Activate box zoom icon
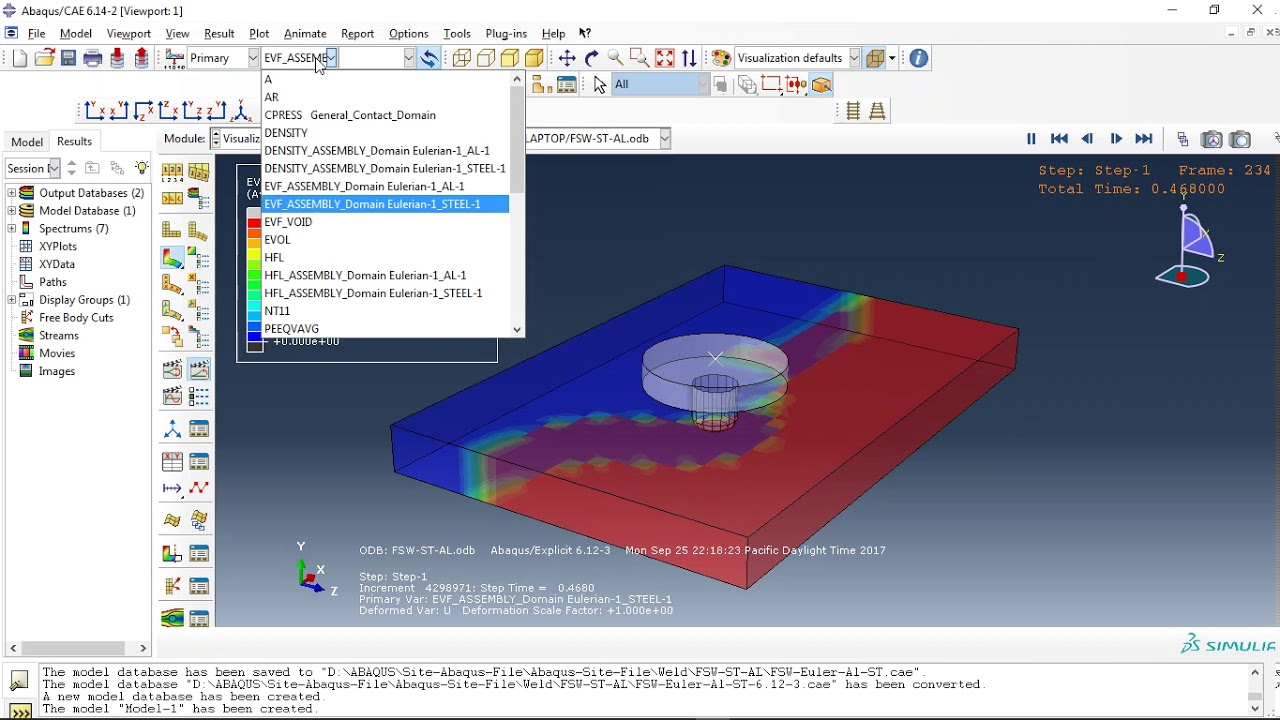Viewport: 1280px width, 720px height. click(x=639, y=59)
